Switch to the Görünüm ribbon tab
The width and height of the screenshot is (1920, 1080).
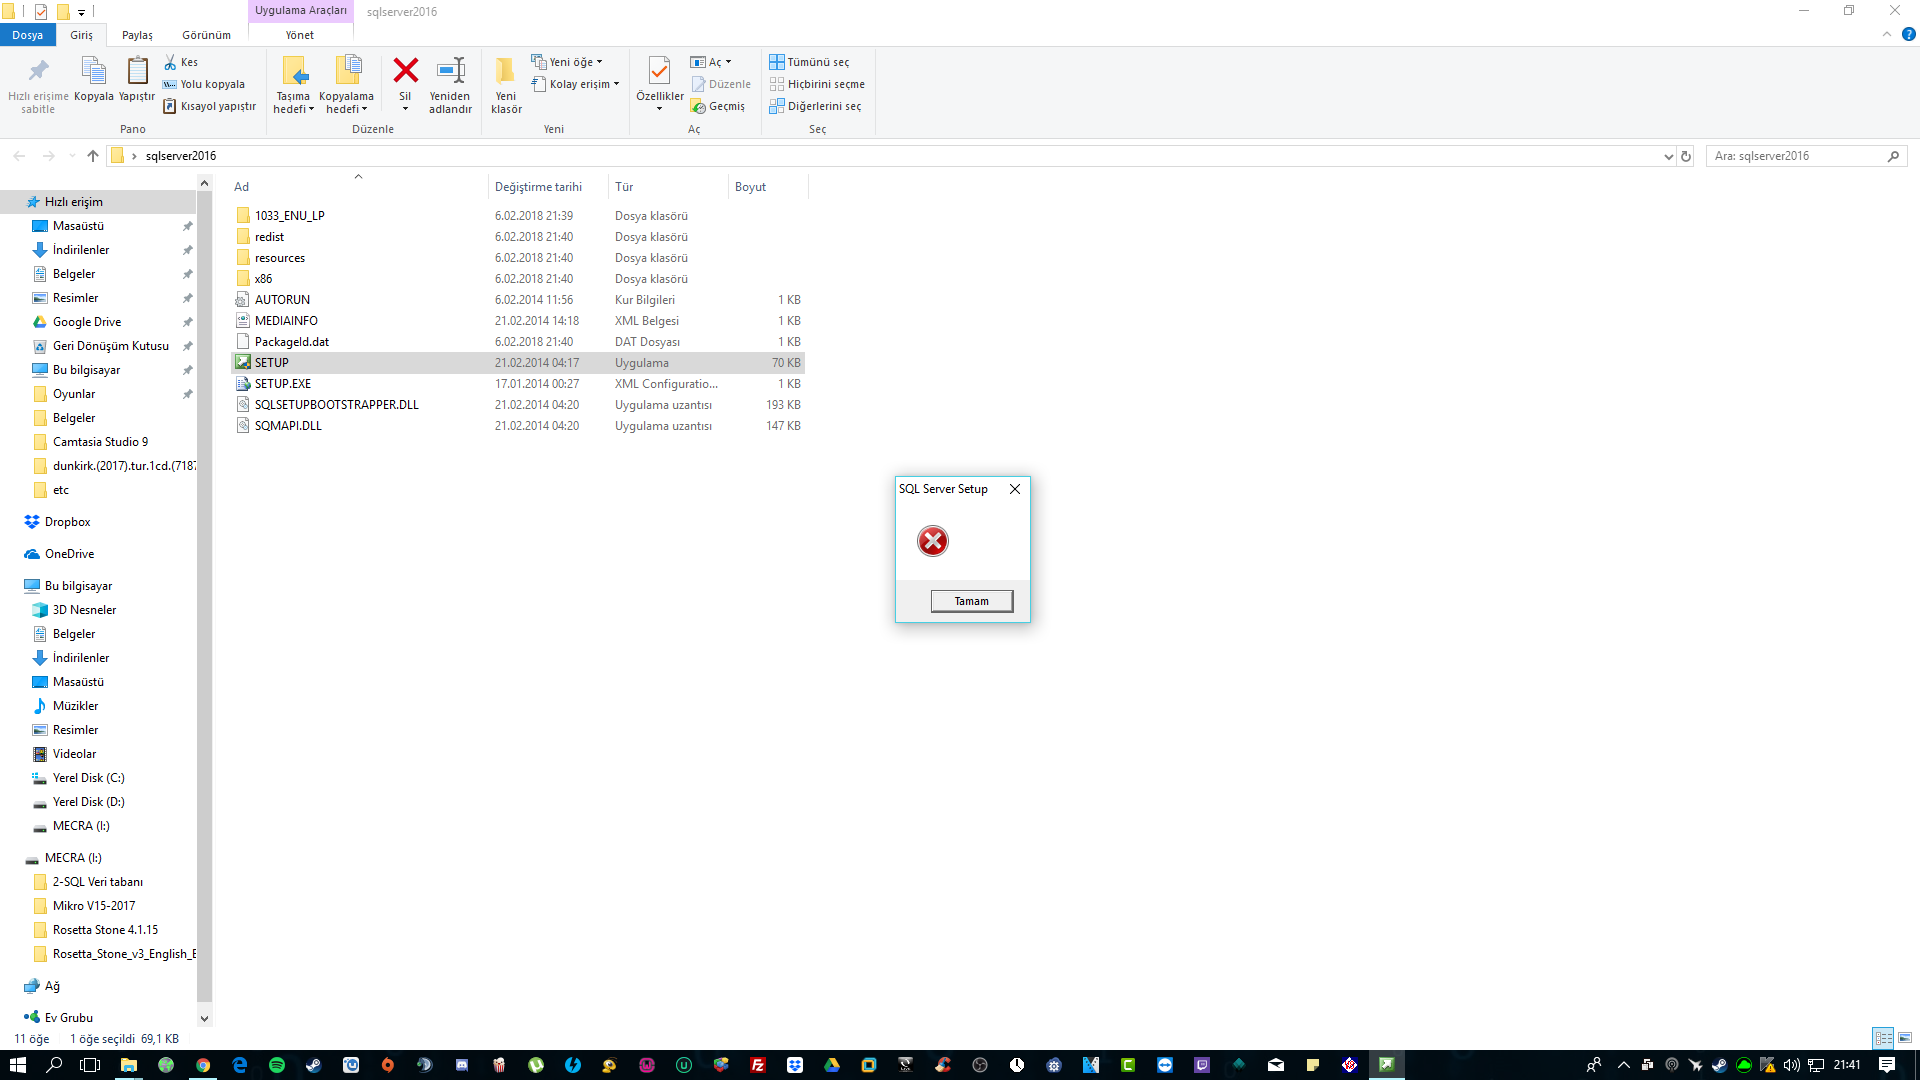(x=206, y=35)
